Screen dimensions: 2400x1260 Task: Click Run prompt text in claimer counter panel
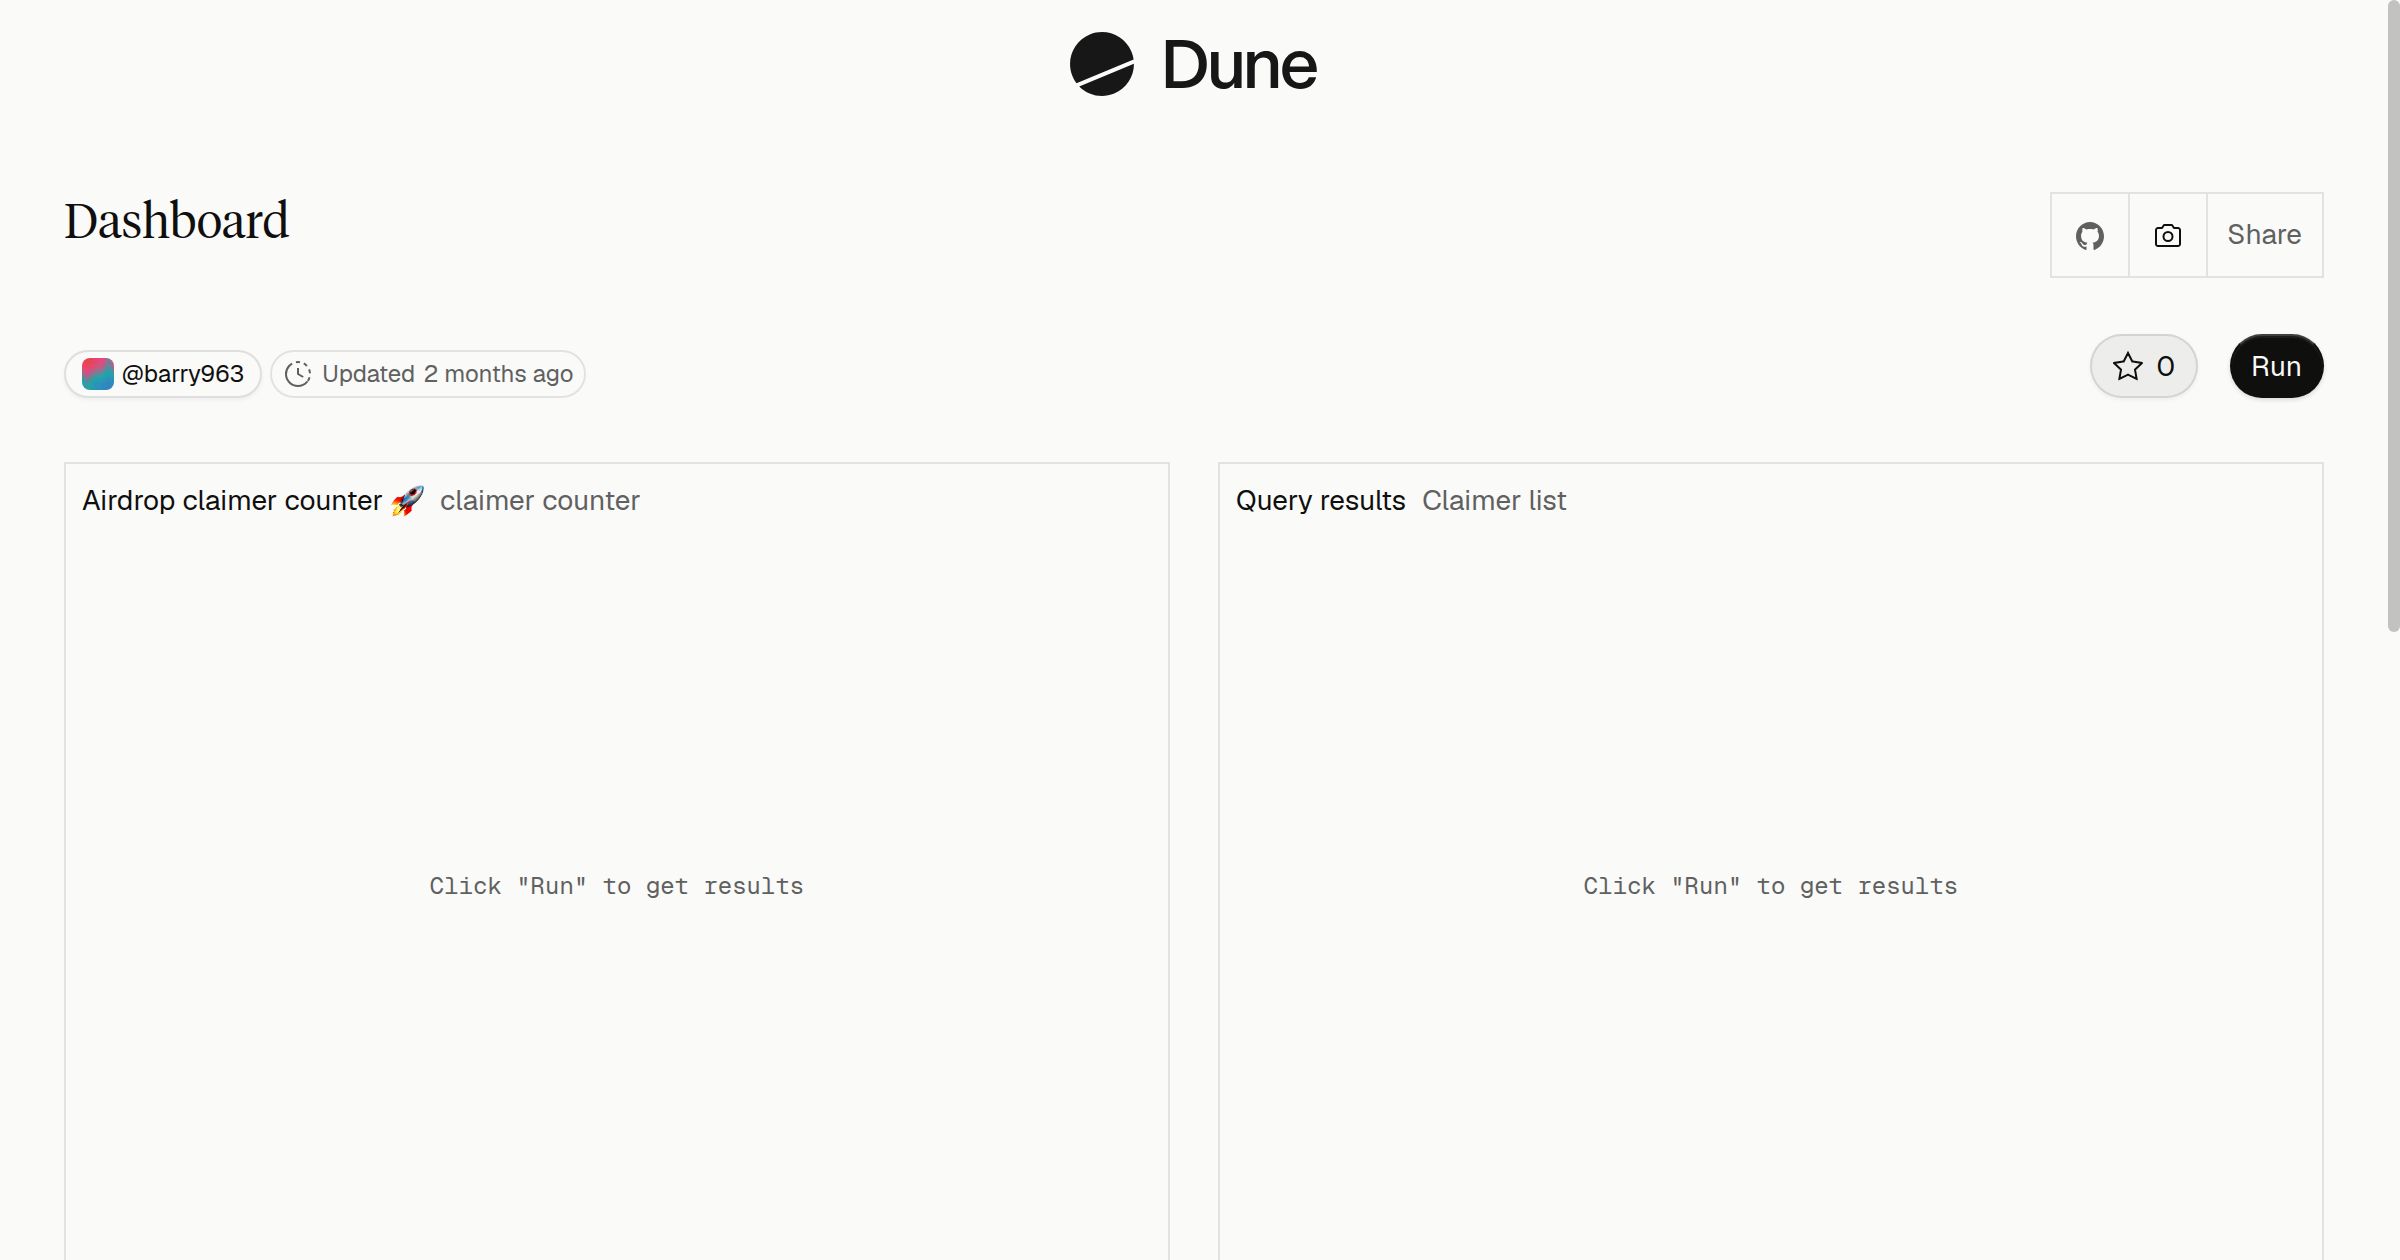(616, 886)
